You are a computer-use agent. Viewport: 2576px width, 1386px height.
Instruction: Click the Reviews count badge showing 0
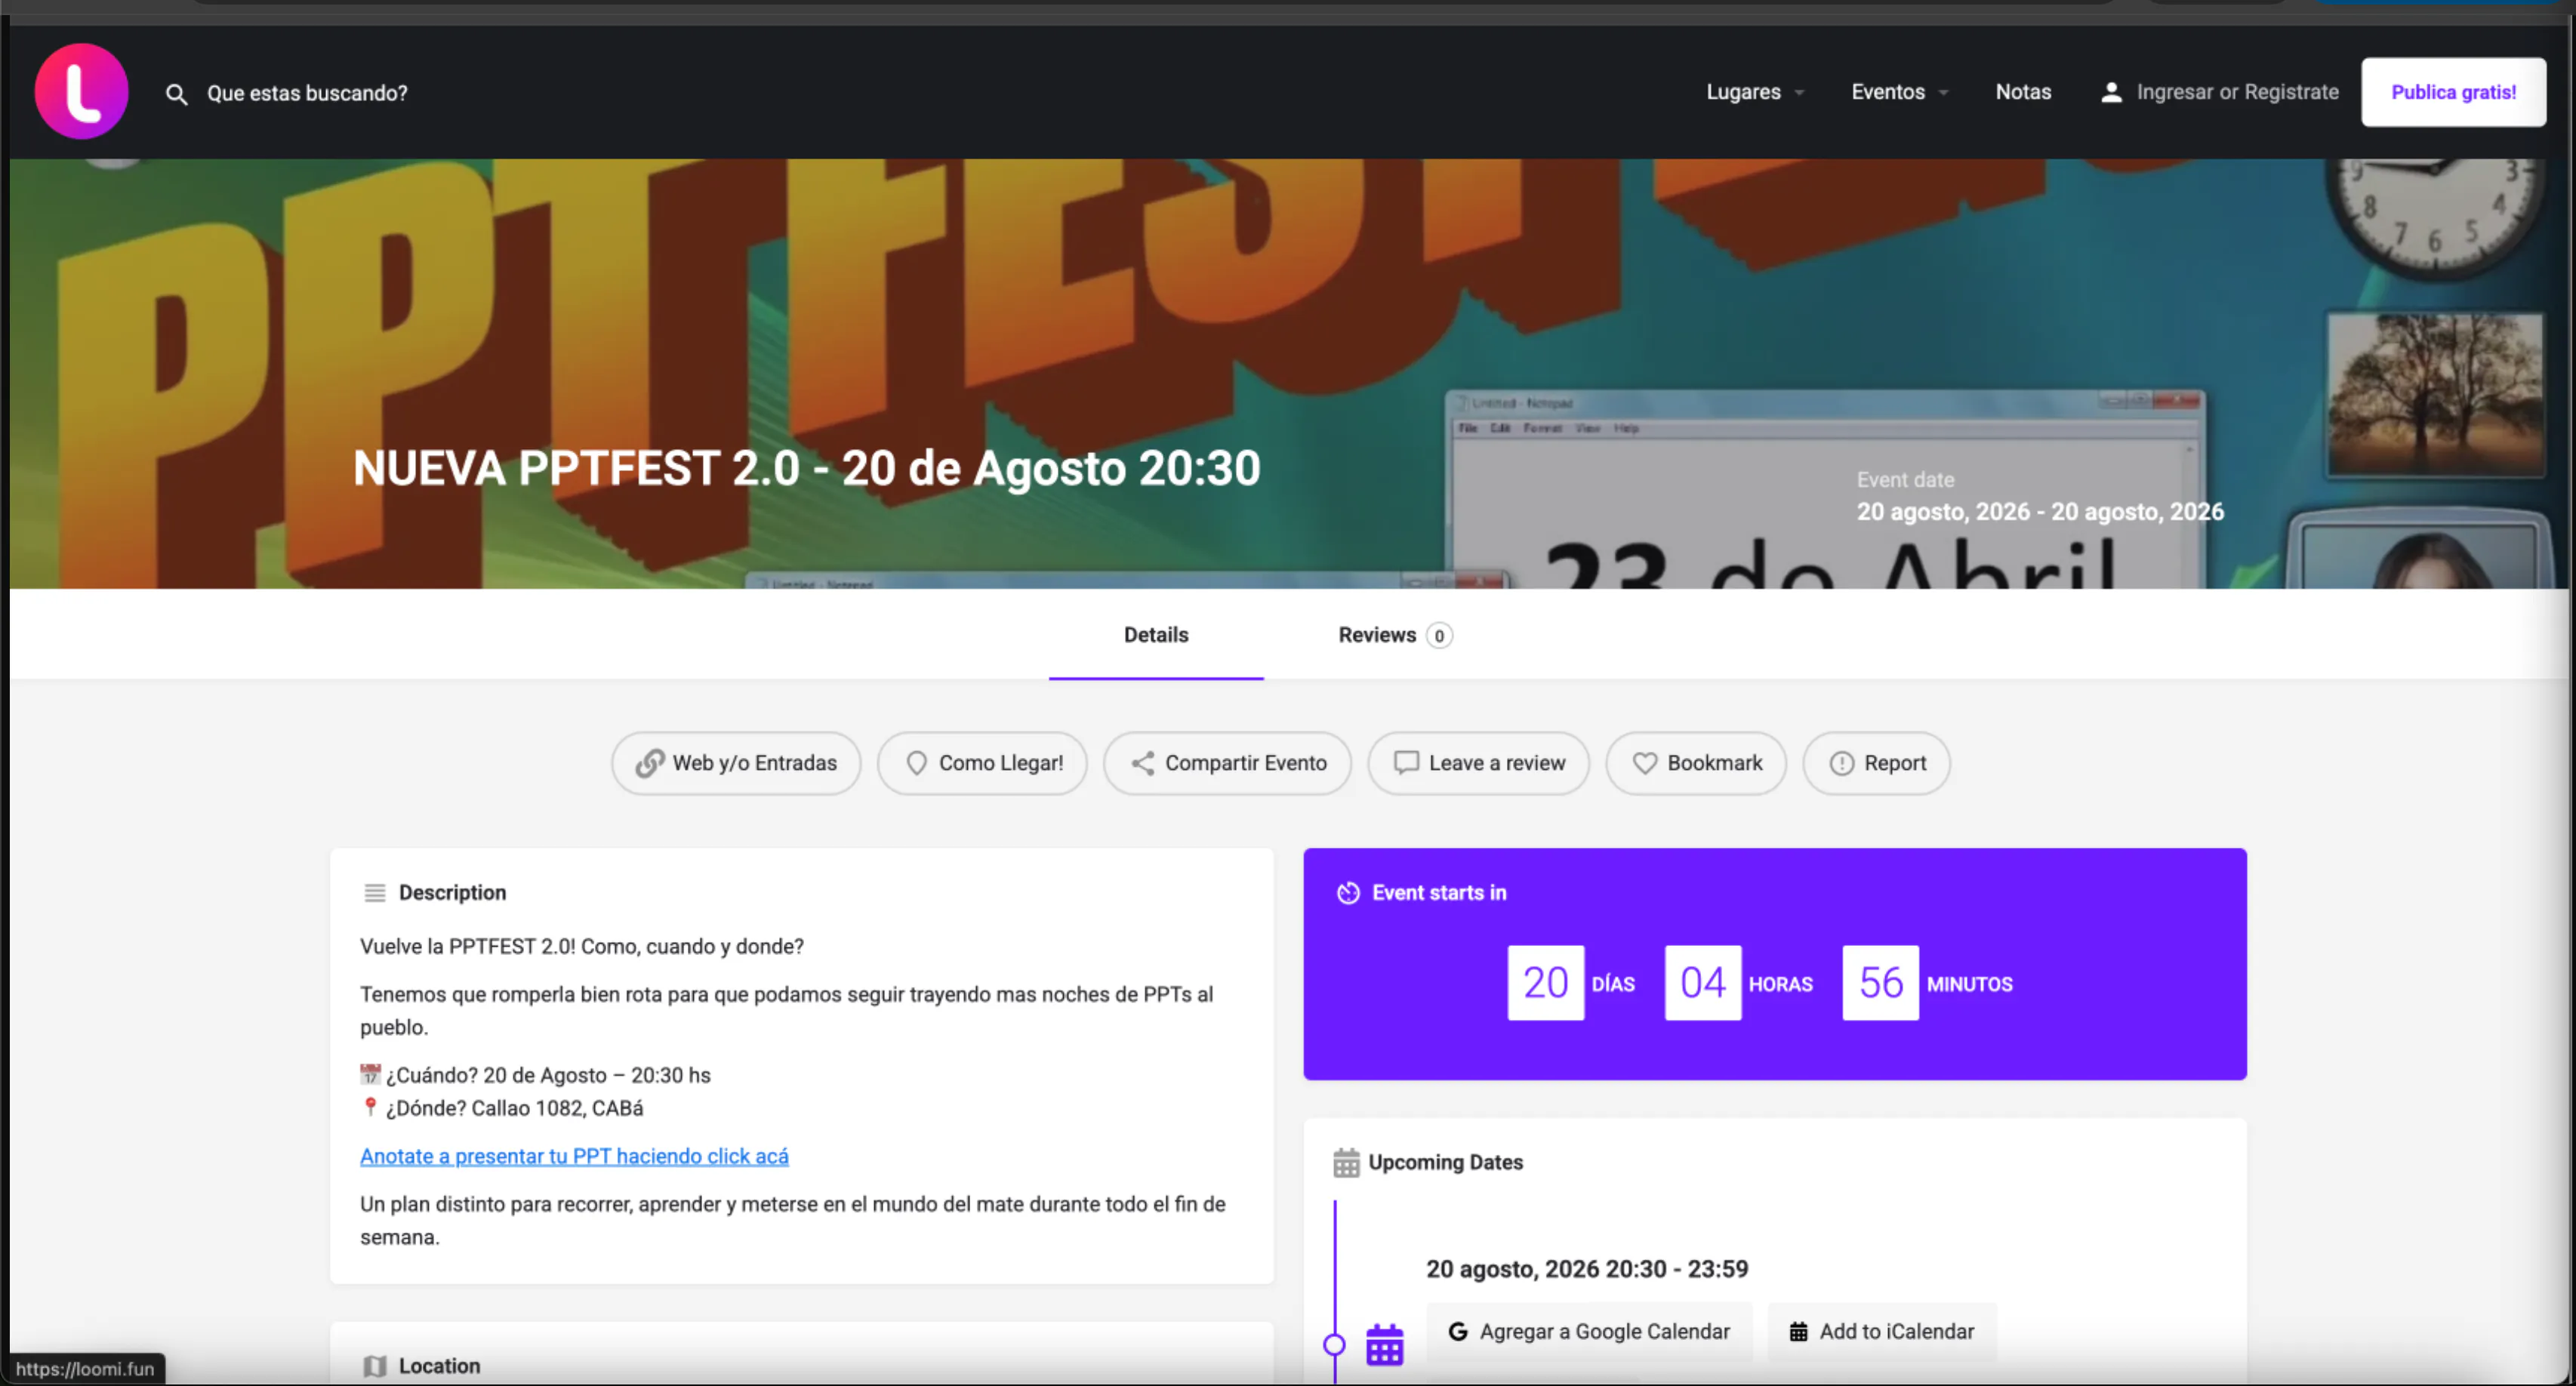1439,636
